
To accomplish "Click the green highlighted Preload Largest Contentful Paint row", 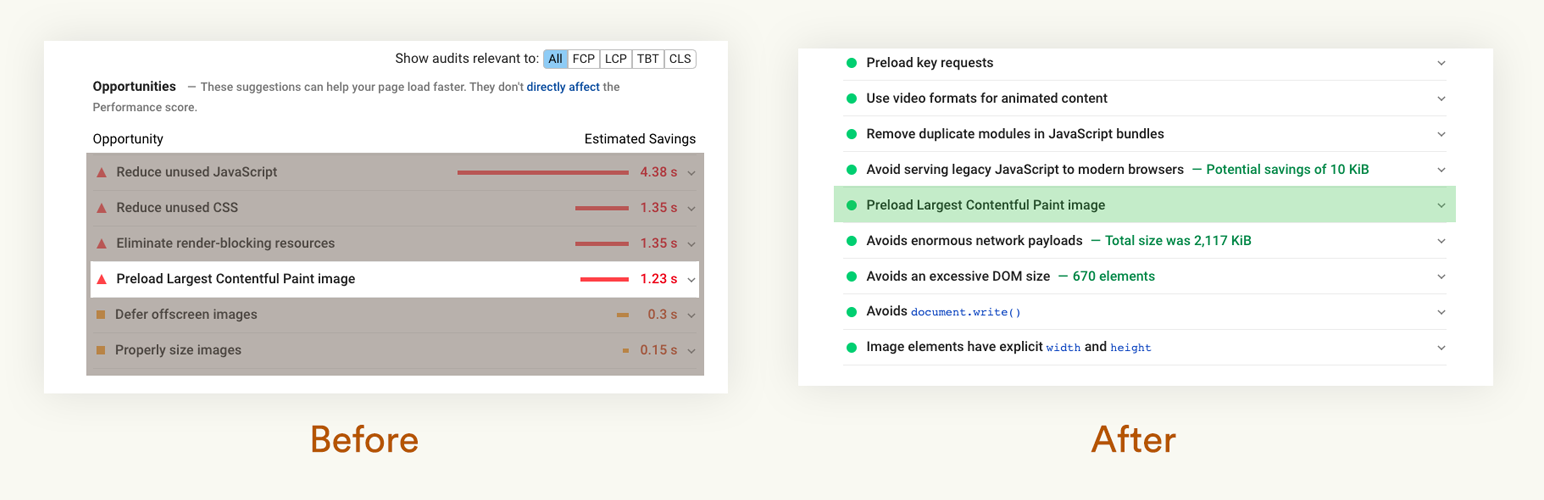I will pos(1144,205).
